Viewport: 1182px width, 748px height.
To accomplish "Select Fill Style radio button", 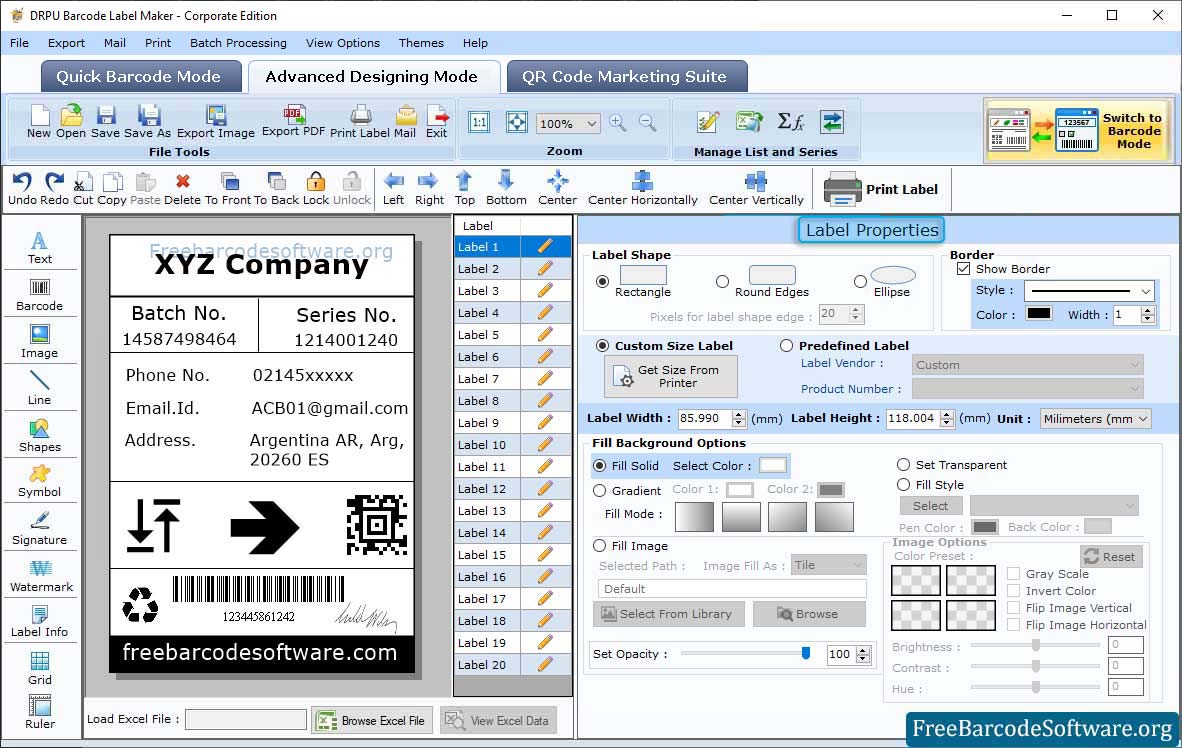I will 903,484.
